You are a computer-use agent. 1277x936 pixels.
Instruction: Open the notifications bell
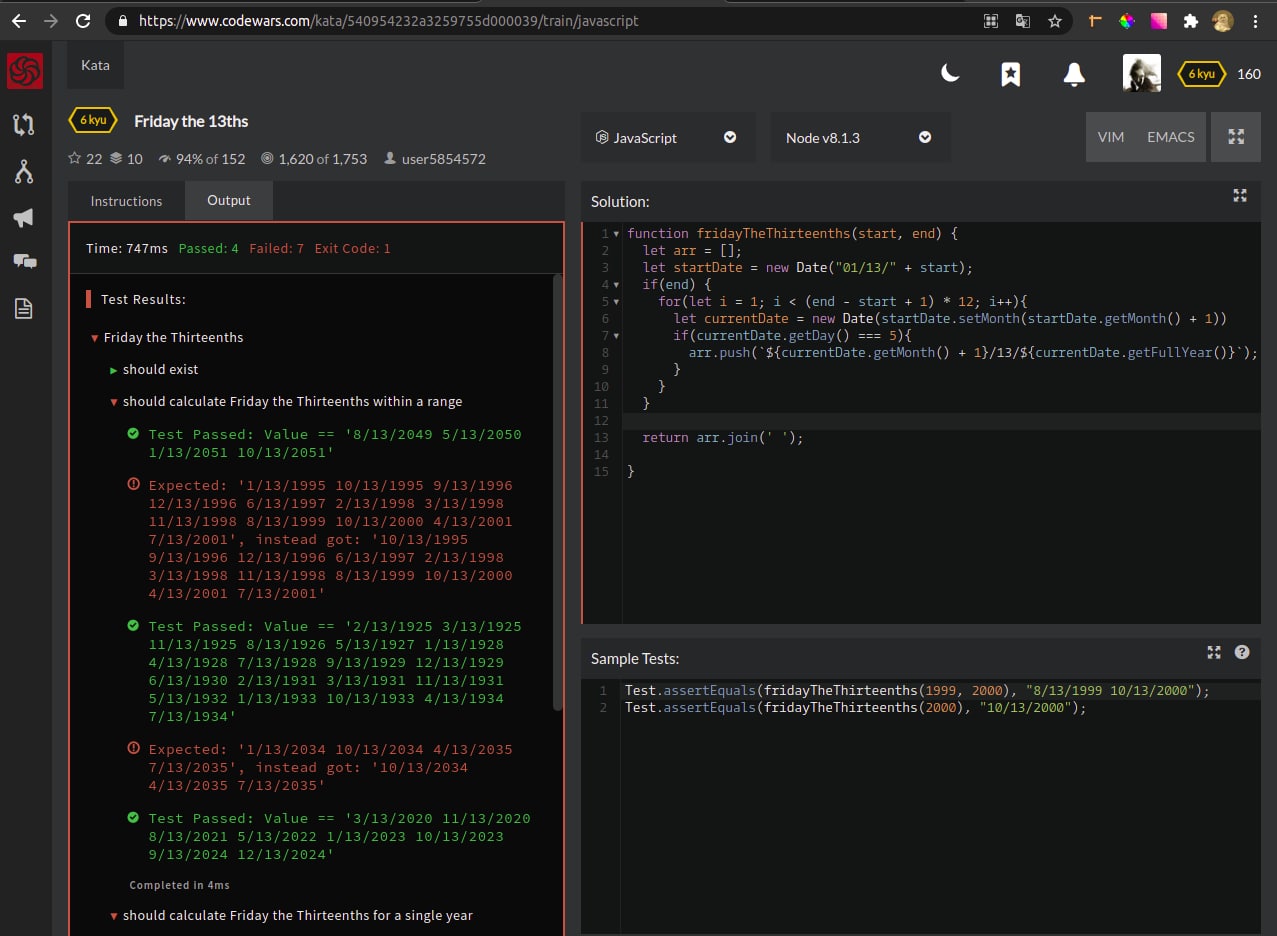[x=1074, y=74]
